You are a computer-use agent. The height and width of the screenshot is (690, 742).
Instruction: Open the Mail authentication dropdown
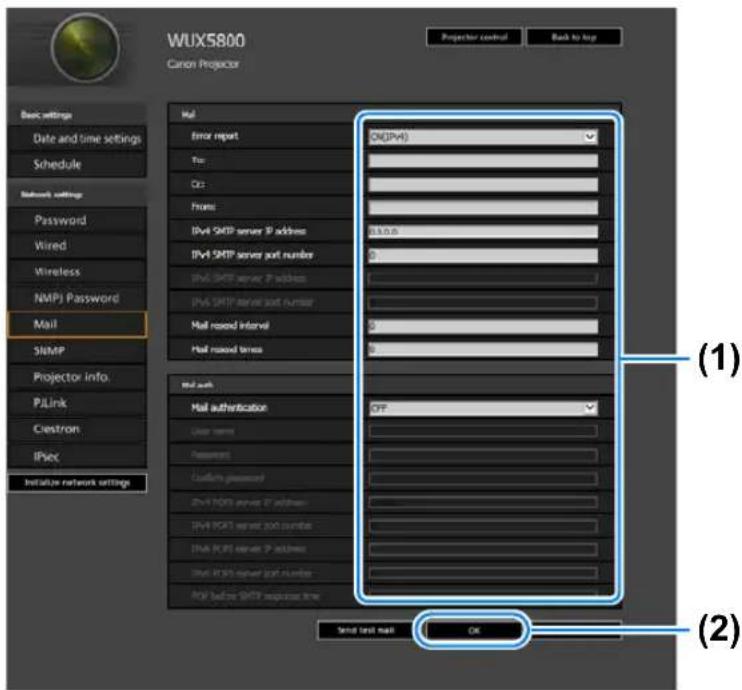click(x=483, y=408)
